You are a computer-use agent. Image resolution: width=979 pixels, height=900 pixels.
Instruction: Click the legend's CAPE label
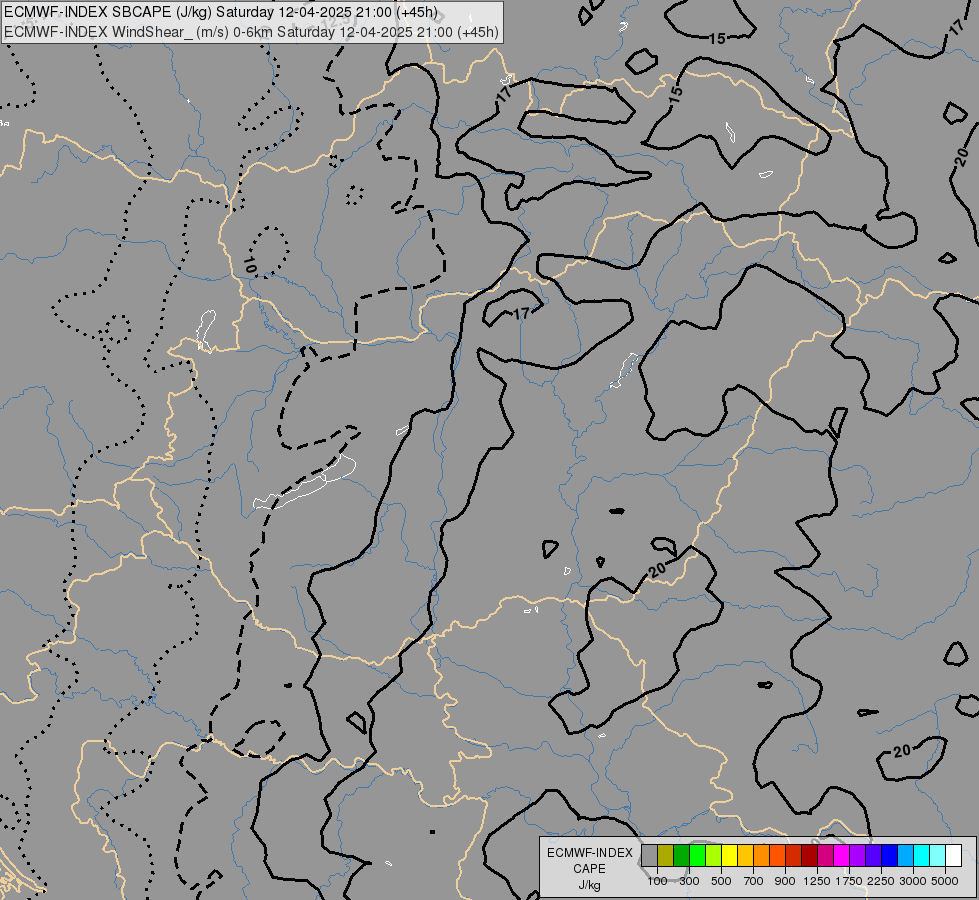point(589,869)
